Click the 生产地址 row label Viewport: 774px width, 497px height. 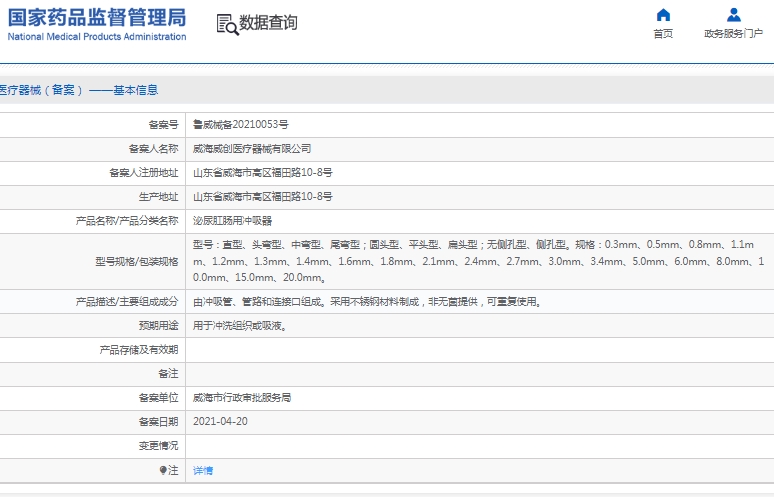tap(158, 196)
